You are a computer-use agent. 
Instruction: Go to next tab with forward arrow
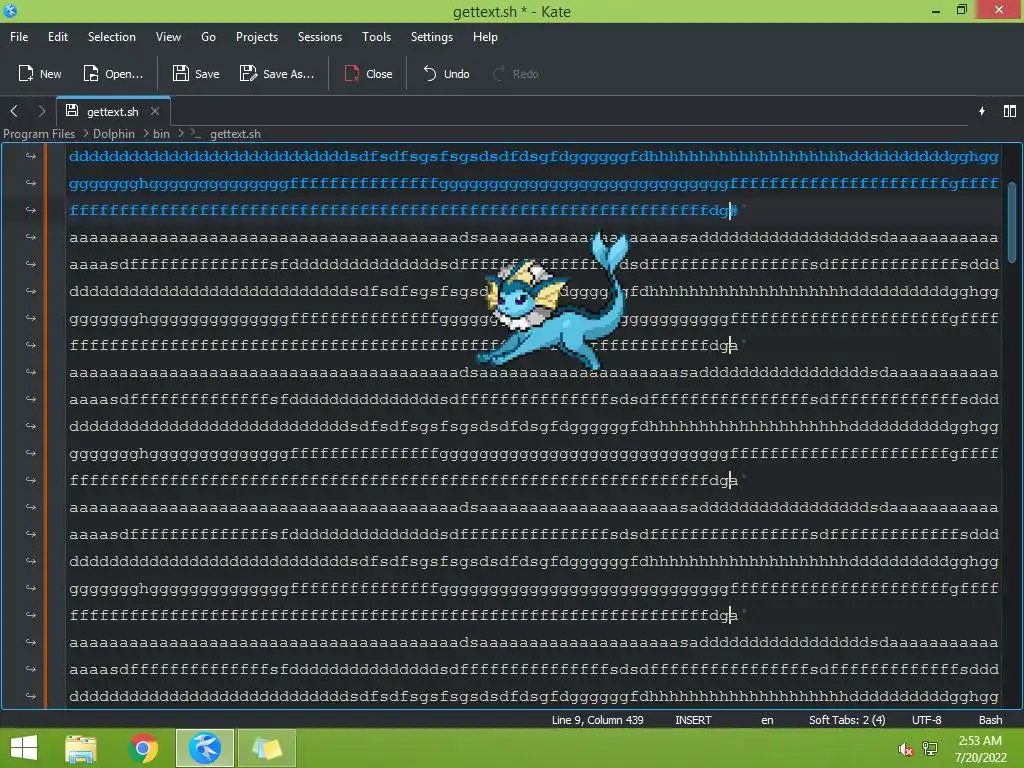42,111
